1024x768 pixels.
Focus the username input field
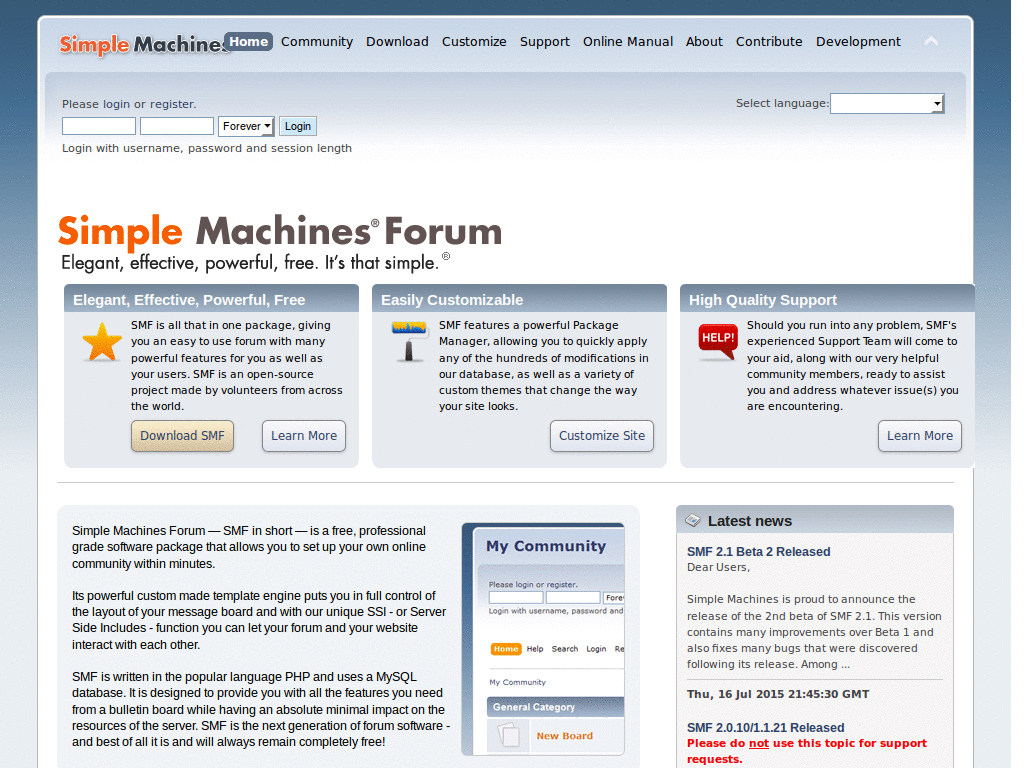pyautogui.click(x=99, y=126)
